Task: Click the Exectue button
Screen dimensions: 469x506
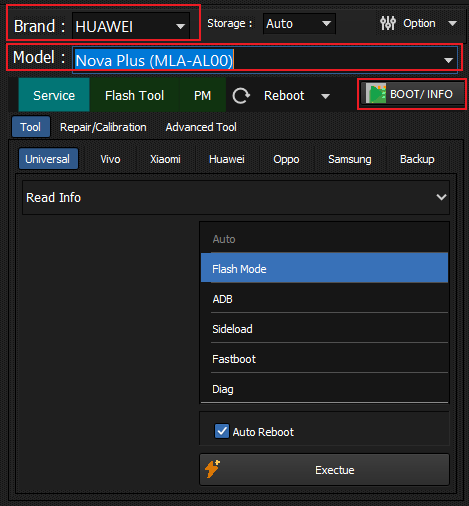Action: point(324,469)
